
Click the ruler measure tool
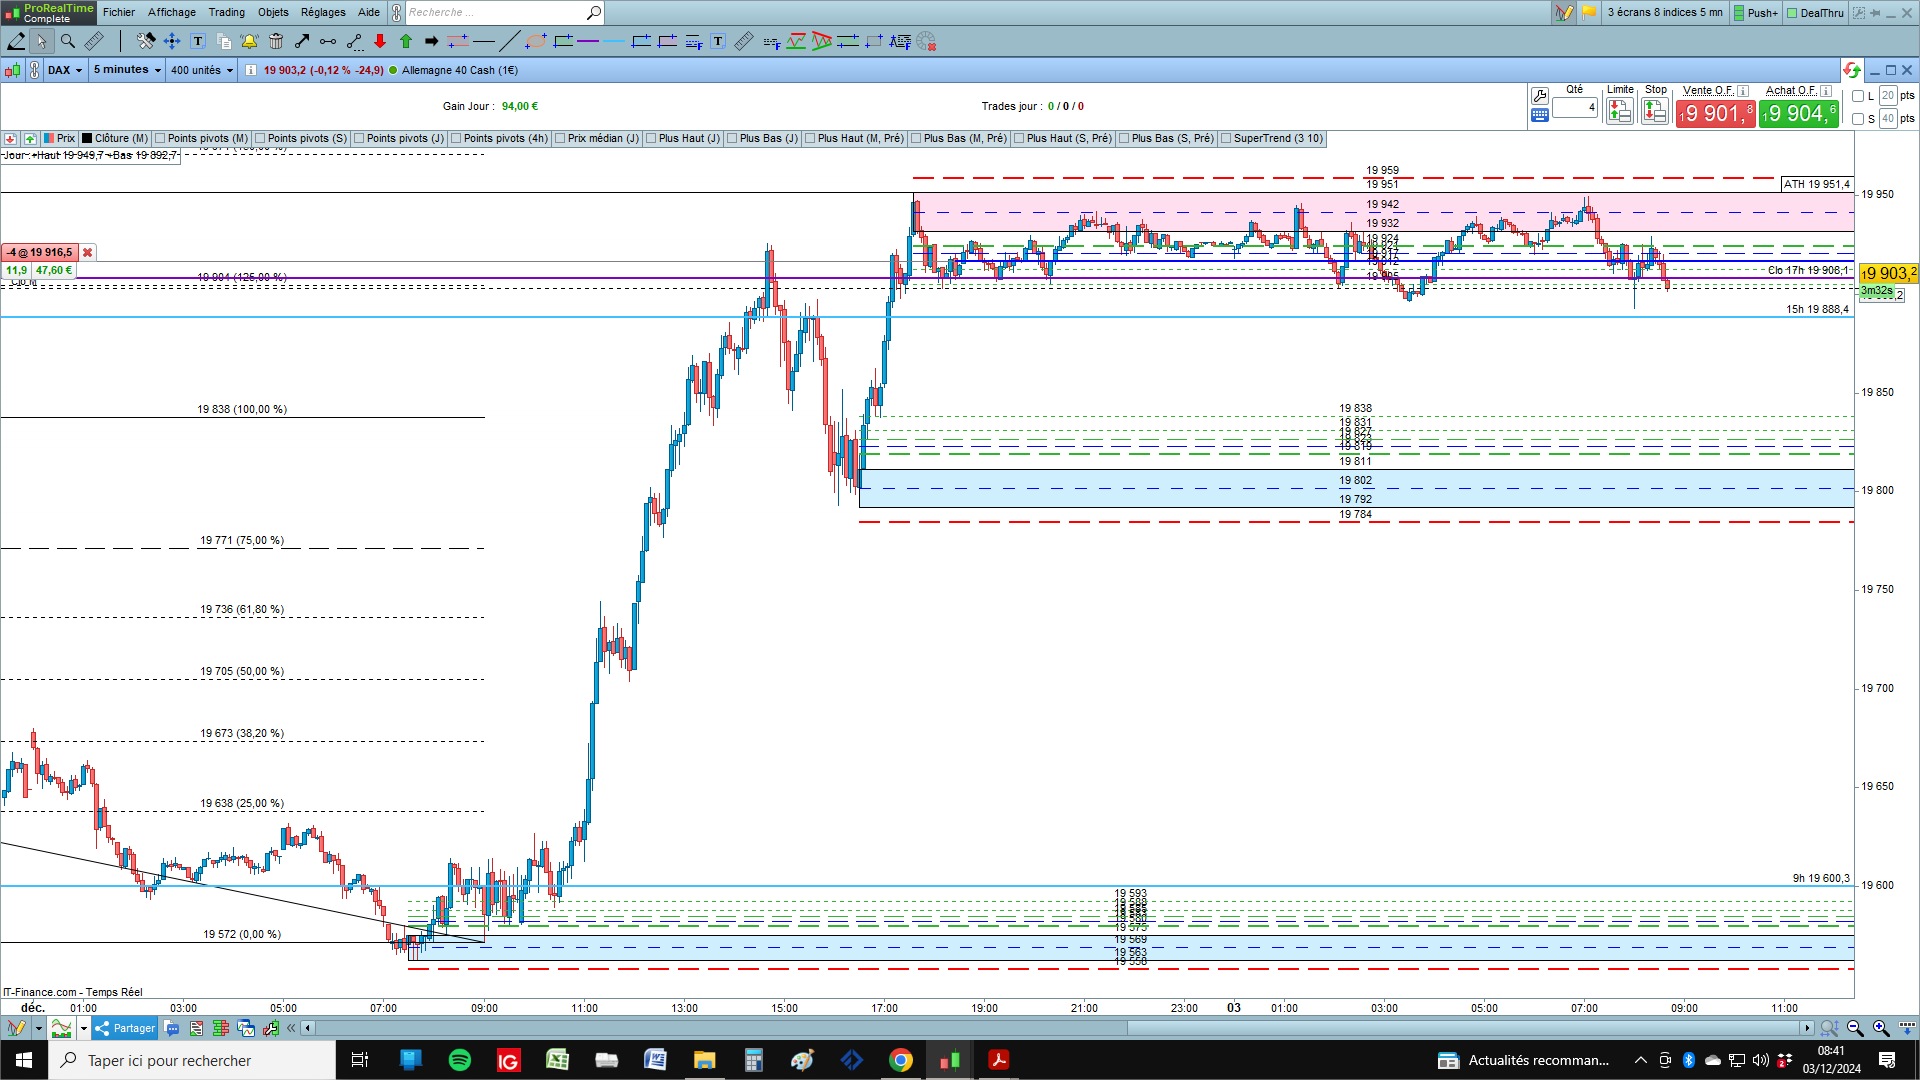[94, 41]
